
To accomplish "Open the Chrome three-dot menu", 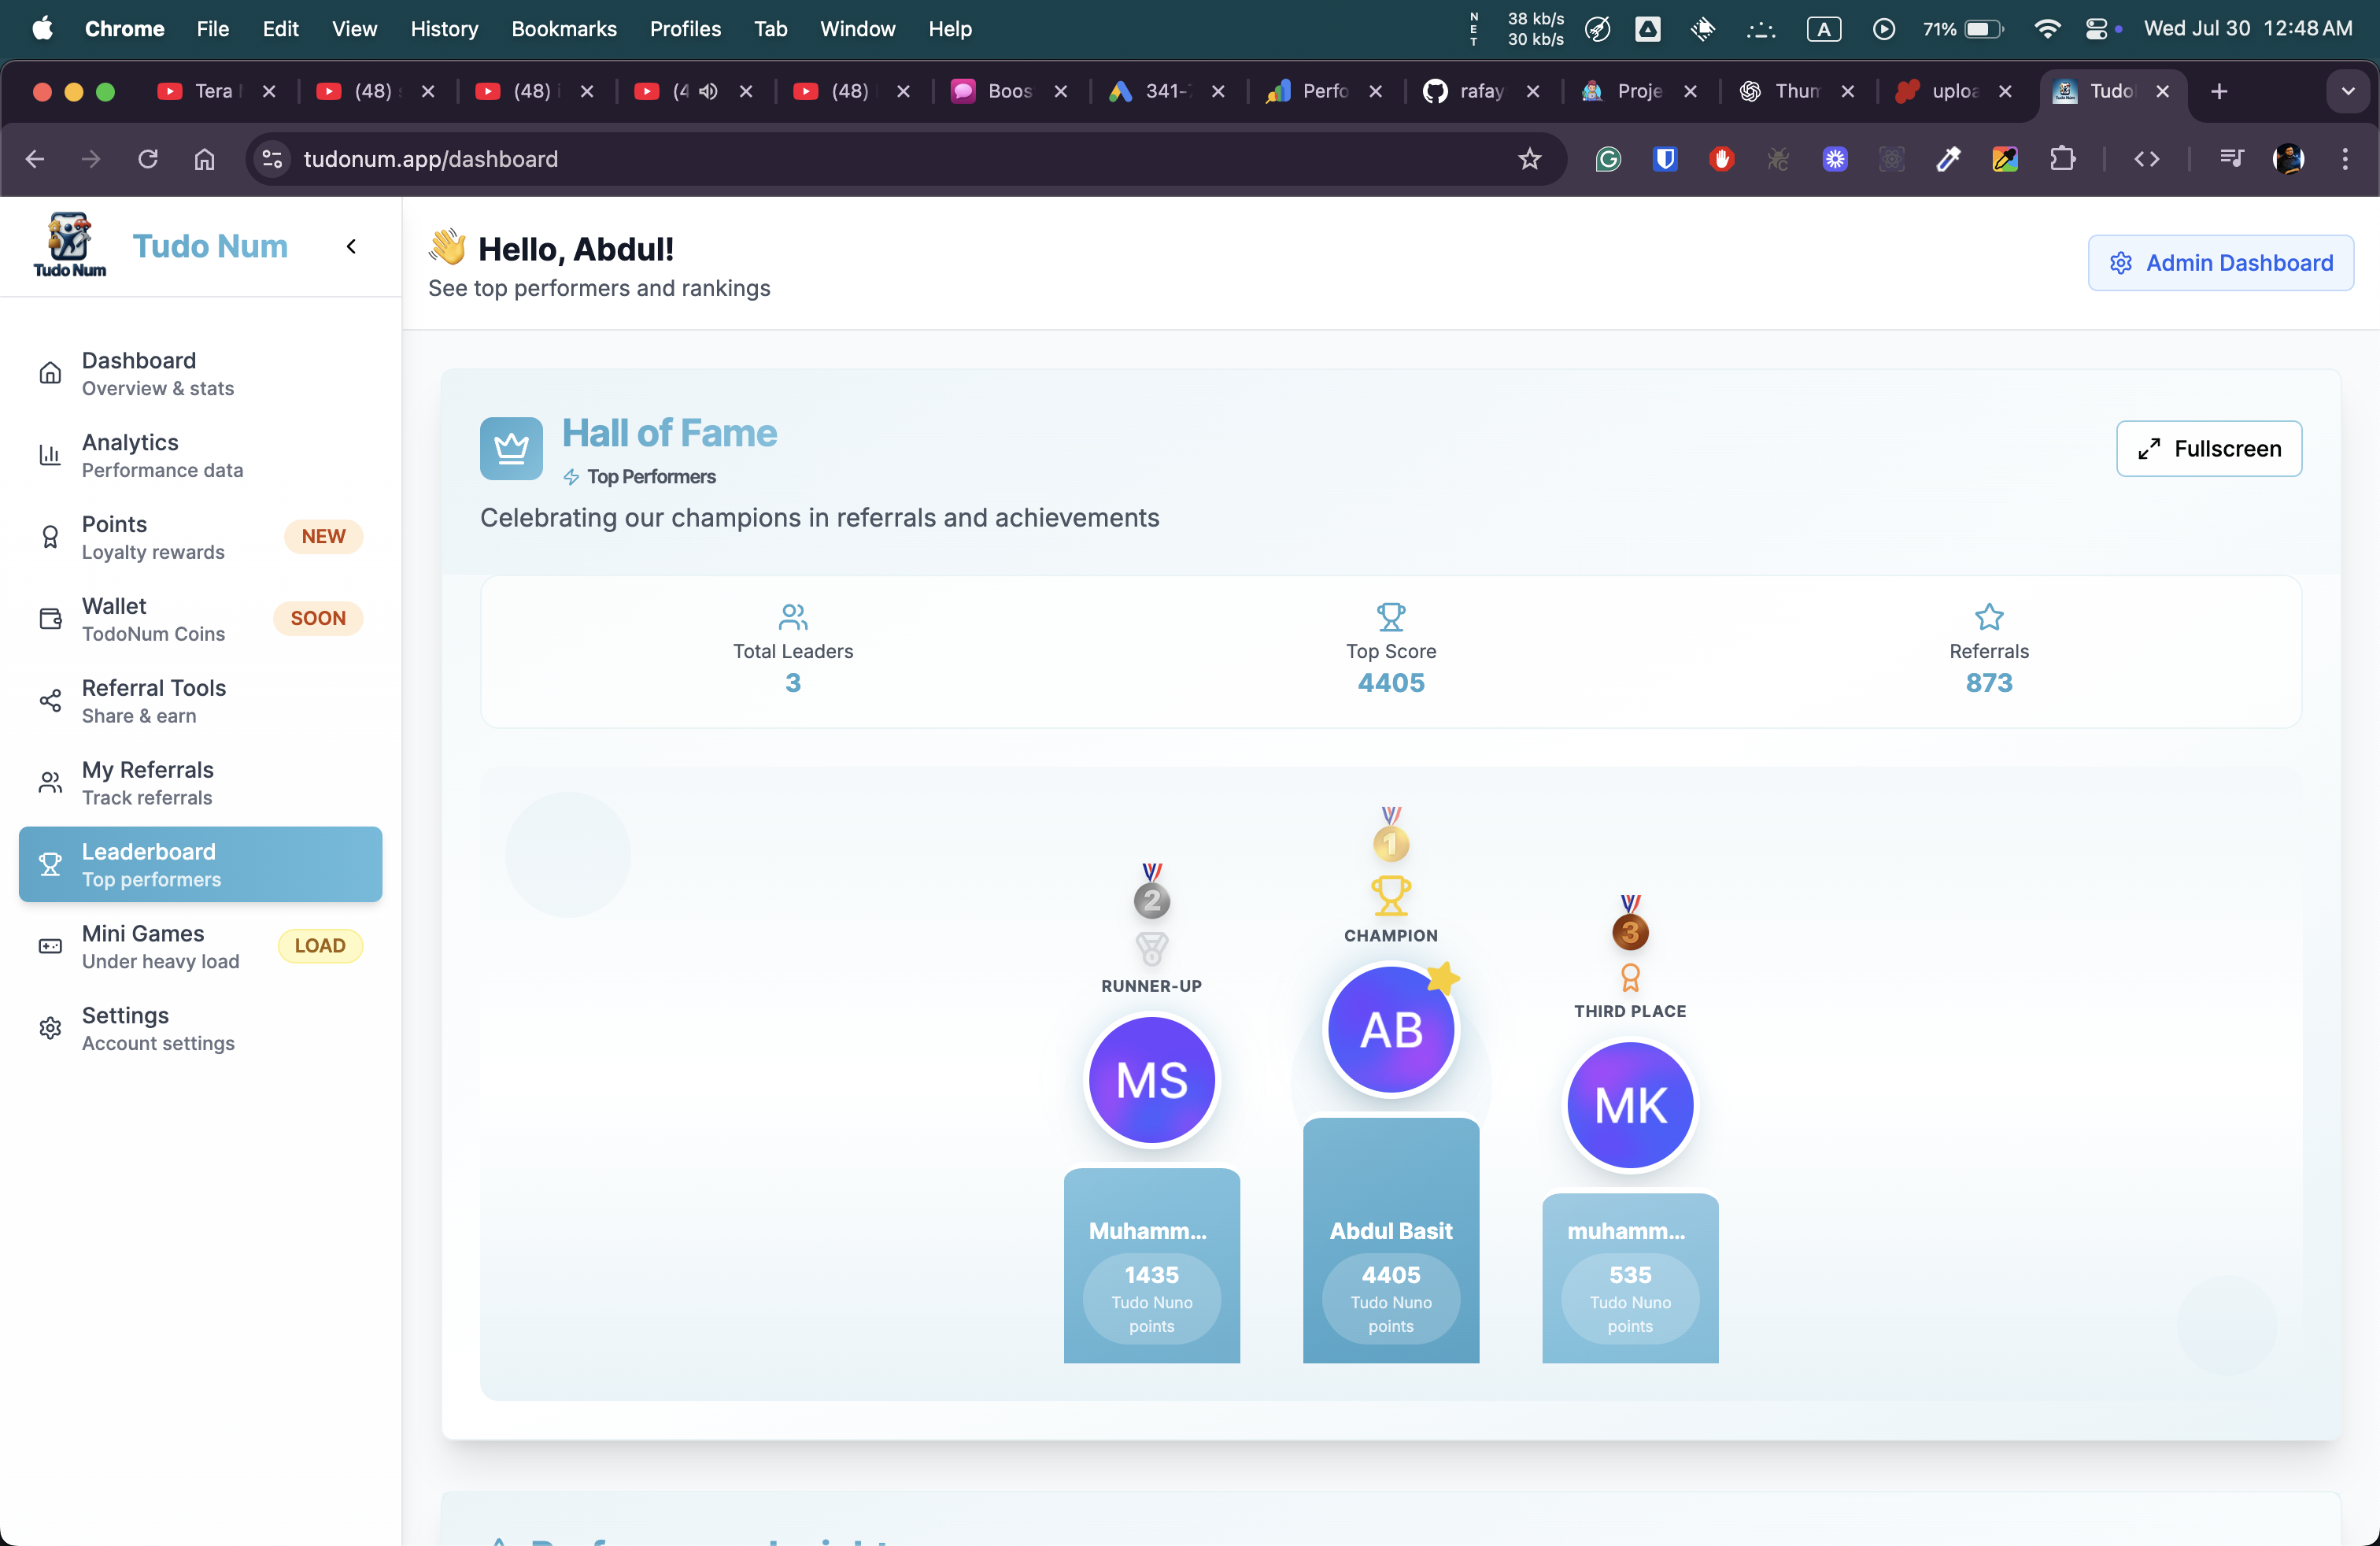I will point(2345,159).
